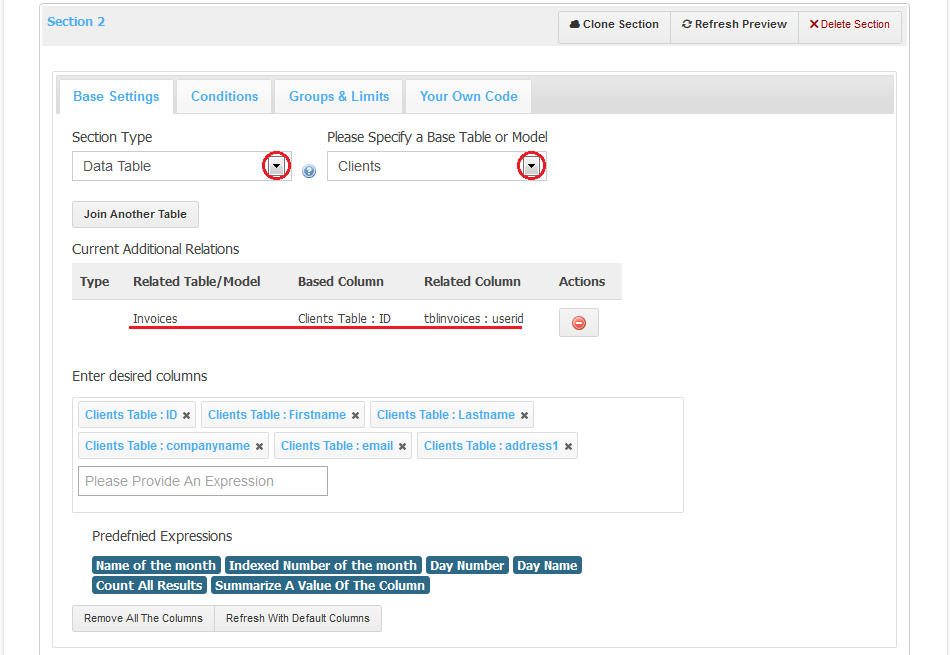The image size is (950, 655).
Task: Remove Clients Table : ID column tag
Action: 187,416
